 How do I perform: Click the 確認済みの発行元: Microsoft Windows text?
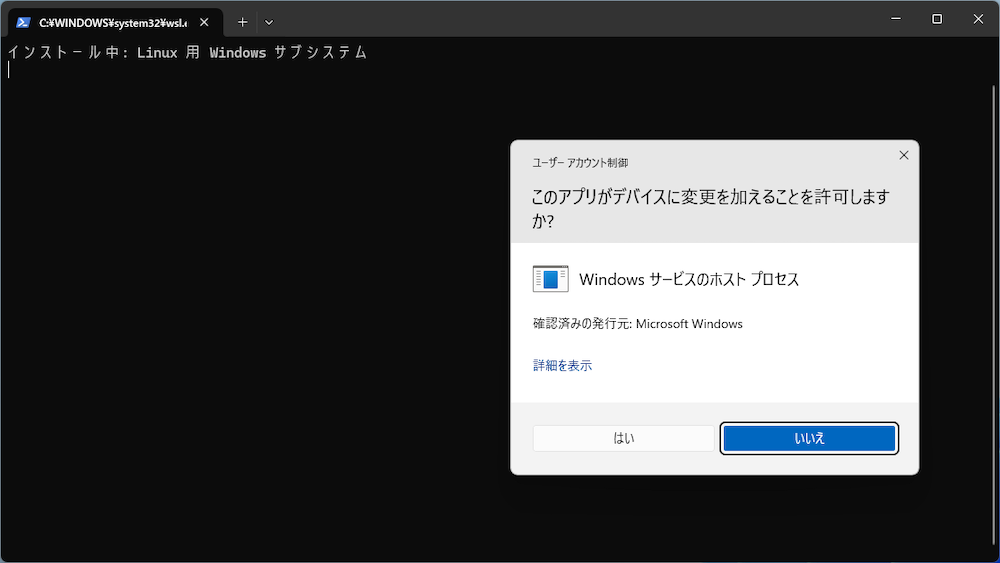tap(638, 324)
